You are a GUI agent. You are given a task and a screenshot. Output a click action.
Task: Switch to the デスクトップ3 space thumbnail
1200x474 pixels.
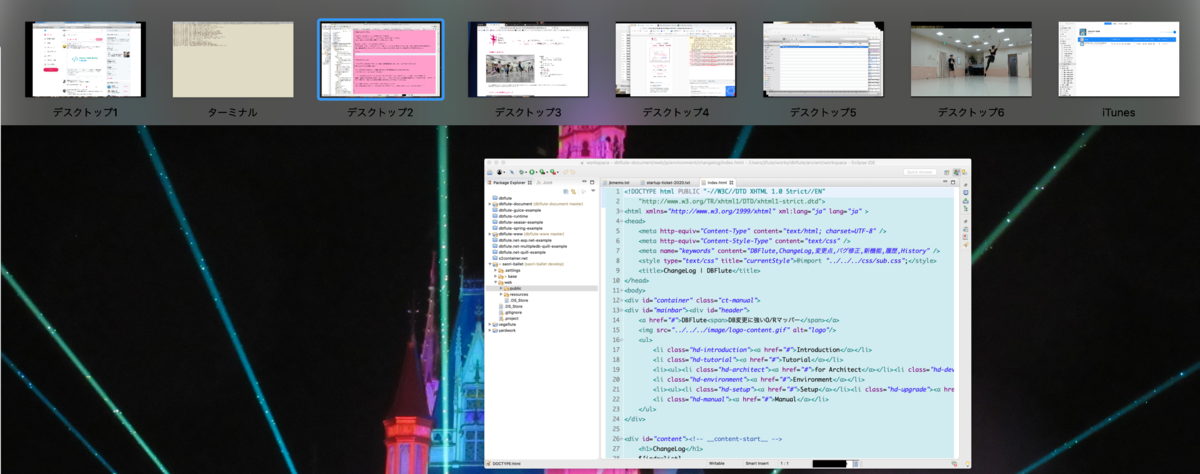coord(528,60)
